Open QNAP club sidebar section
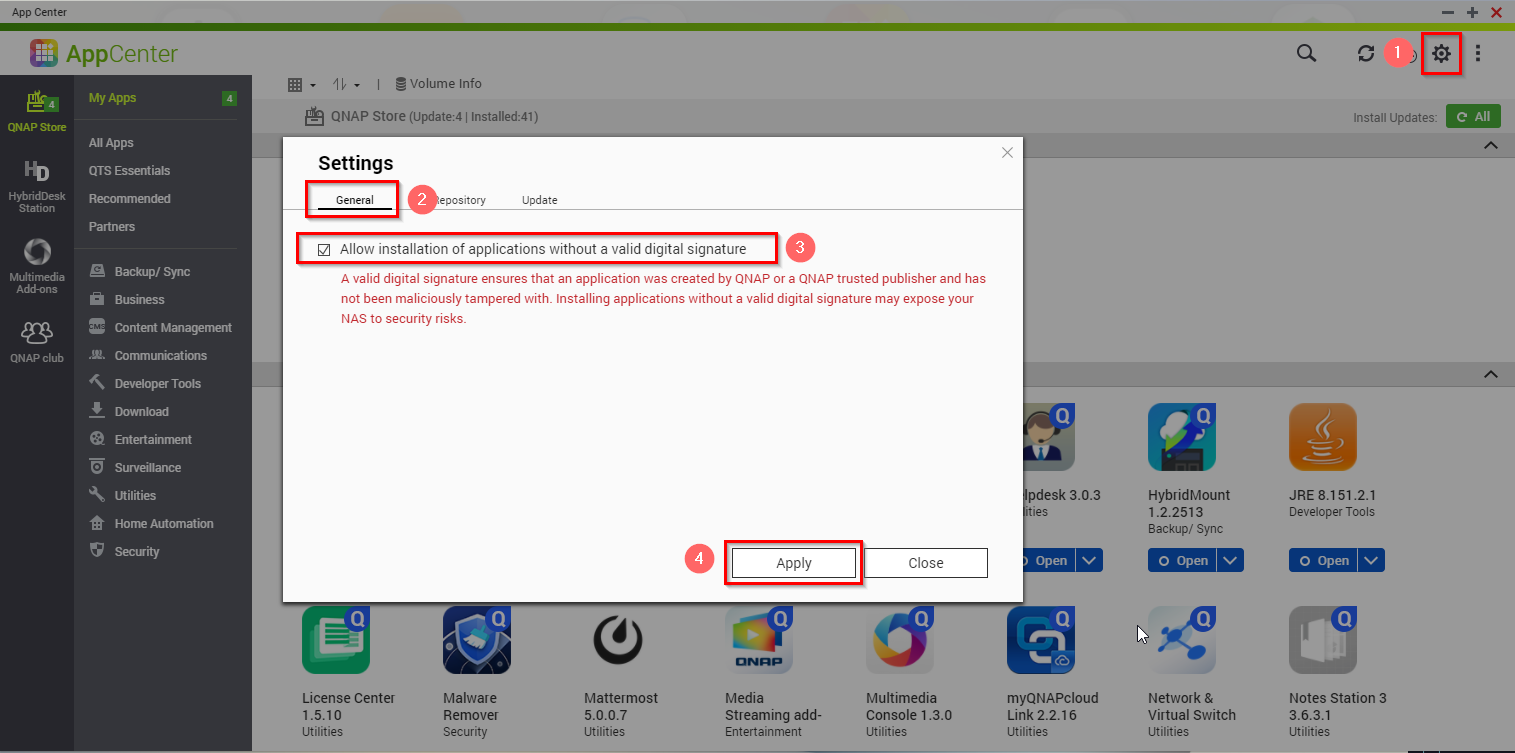The height and width of the screenshot is (753, 1515). (37, 342)
